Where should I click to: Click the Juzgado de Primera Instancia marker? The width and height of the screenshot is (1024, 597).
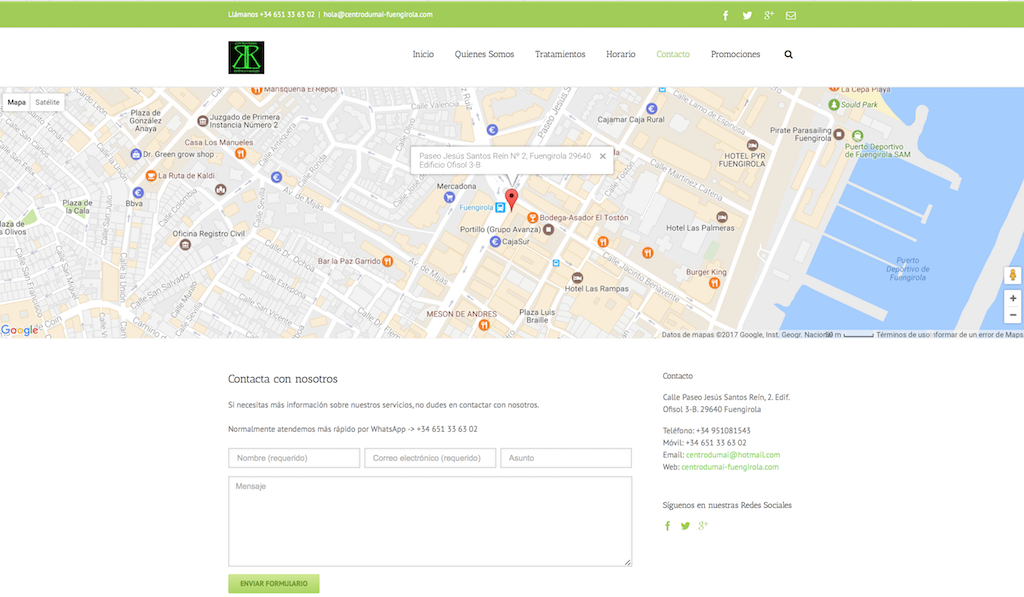tap(202, 121)
